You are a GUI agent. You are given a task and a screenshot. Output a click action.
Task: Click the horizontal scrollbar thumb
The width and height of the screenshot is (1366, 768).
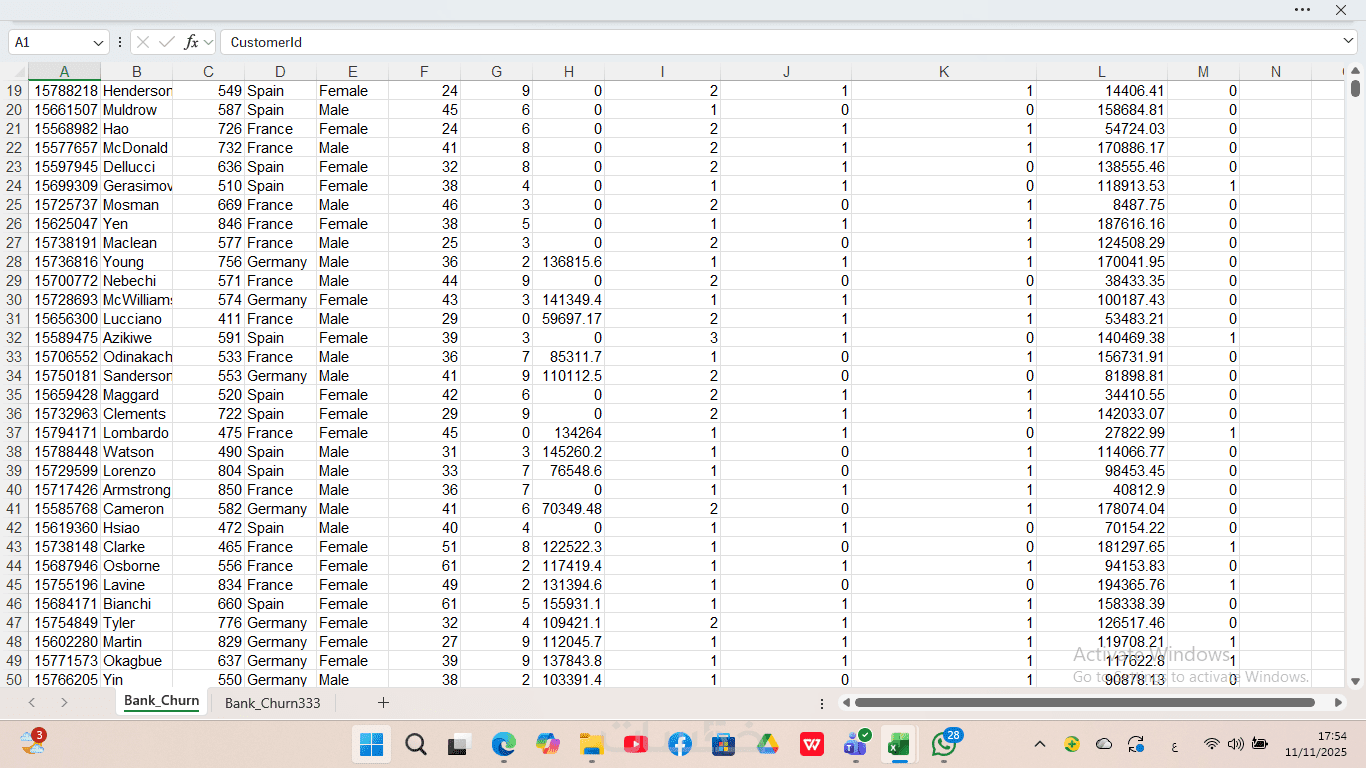pyautogui.click(x=1085, y=703)
